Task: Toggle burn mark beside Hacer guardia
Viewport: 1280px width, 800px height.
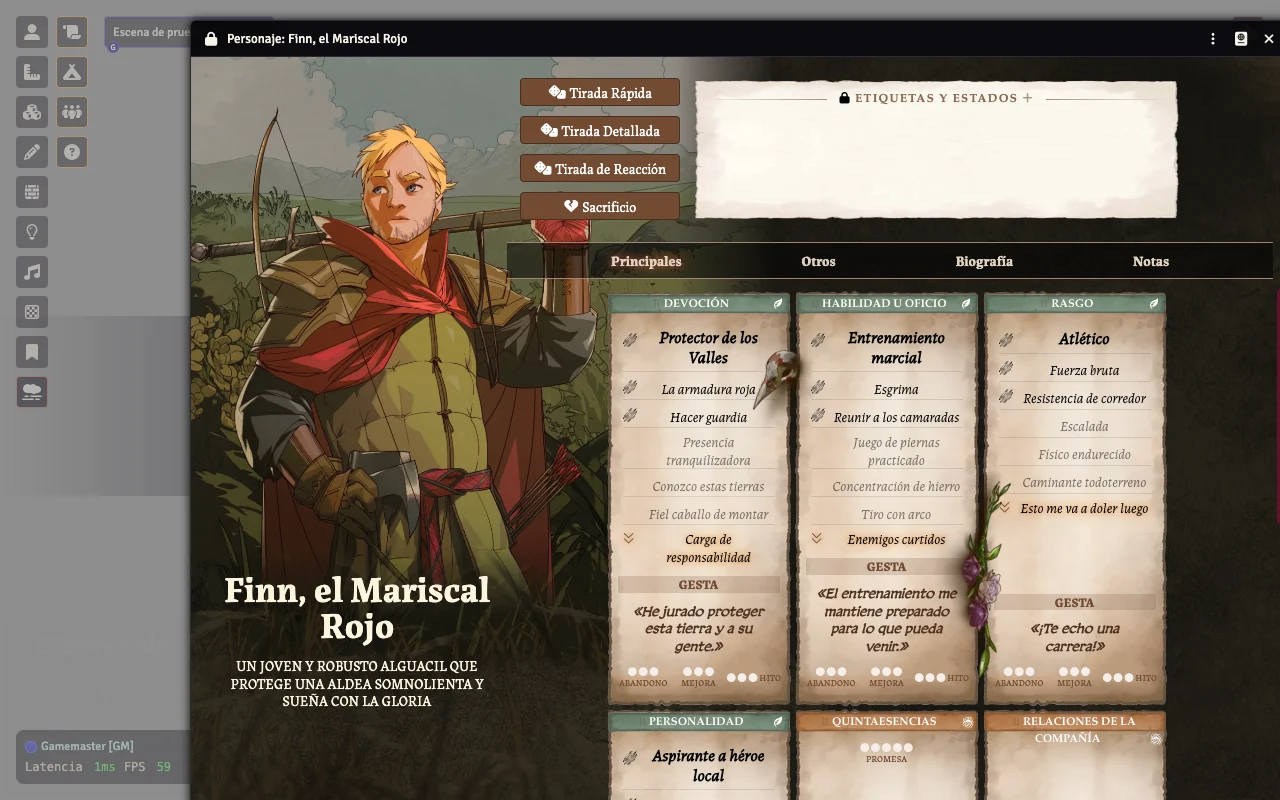Action: coord(630,415)
